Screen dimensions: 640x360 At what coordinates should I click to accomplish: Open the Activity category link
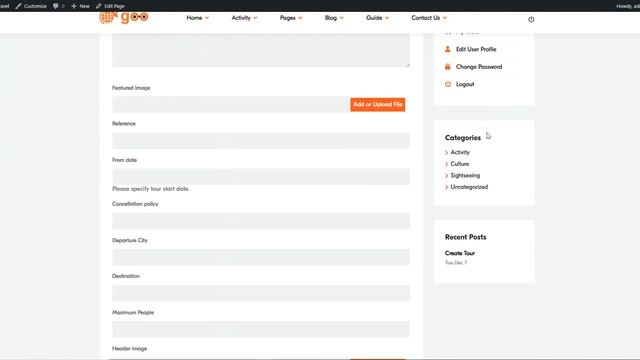pos(460,152)
